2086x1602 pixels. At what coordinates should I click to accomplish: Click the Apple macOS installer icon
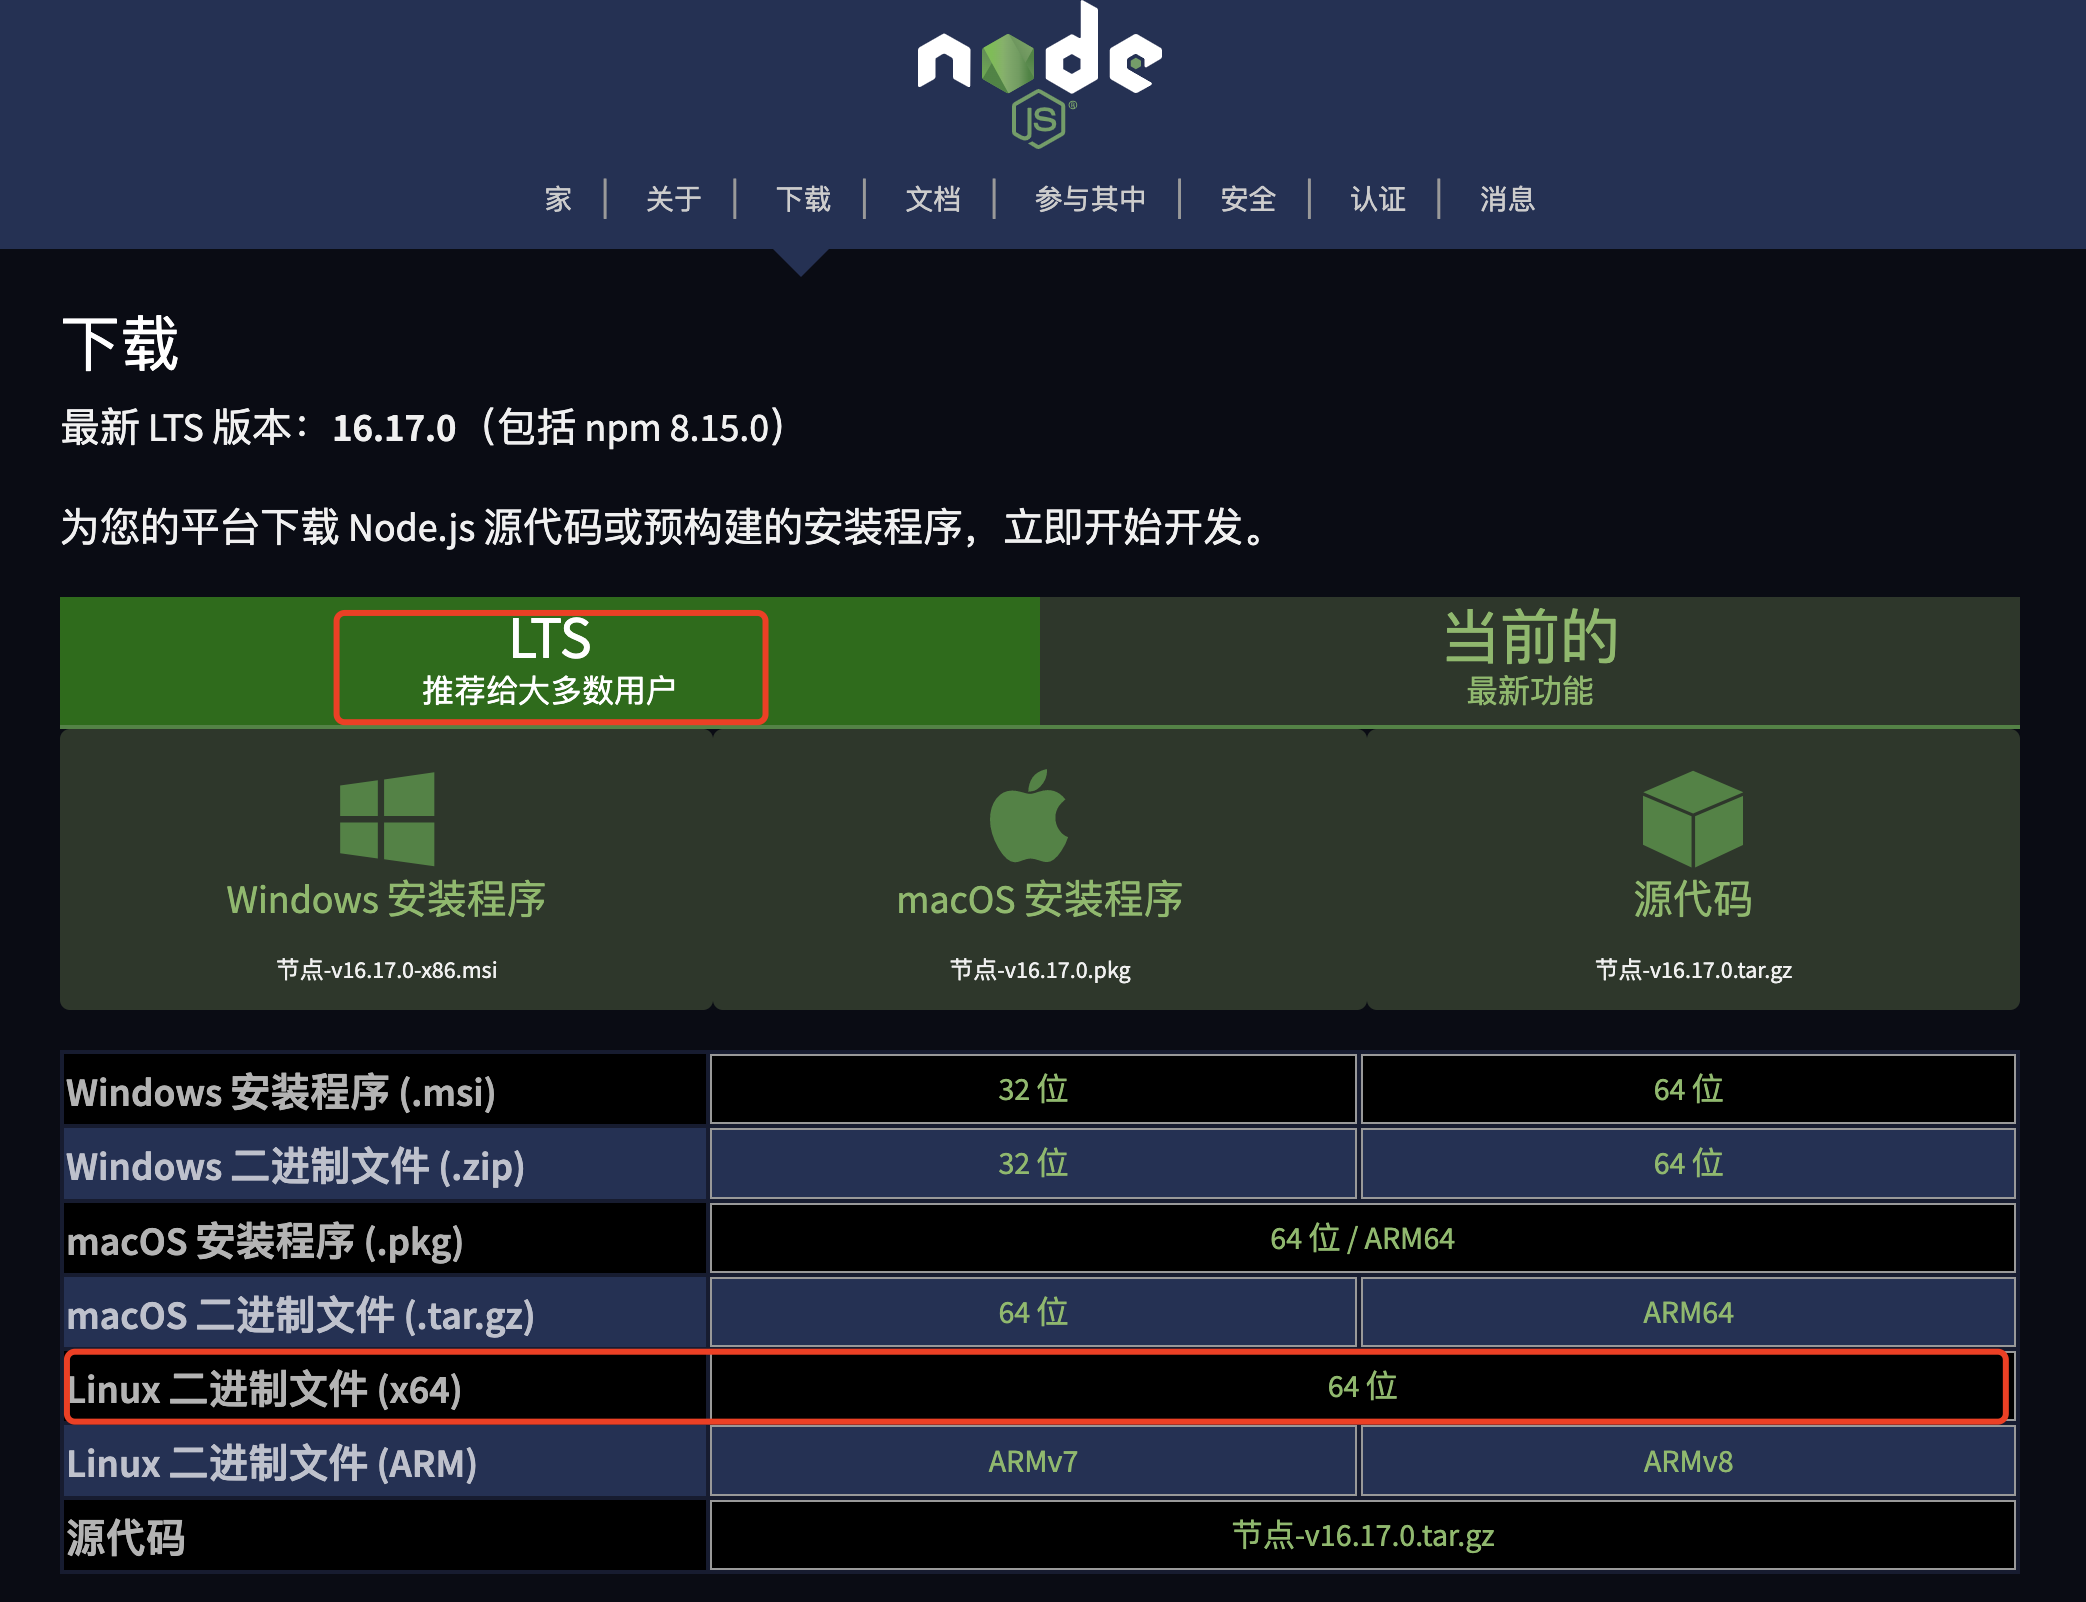point(1029,816)
